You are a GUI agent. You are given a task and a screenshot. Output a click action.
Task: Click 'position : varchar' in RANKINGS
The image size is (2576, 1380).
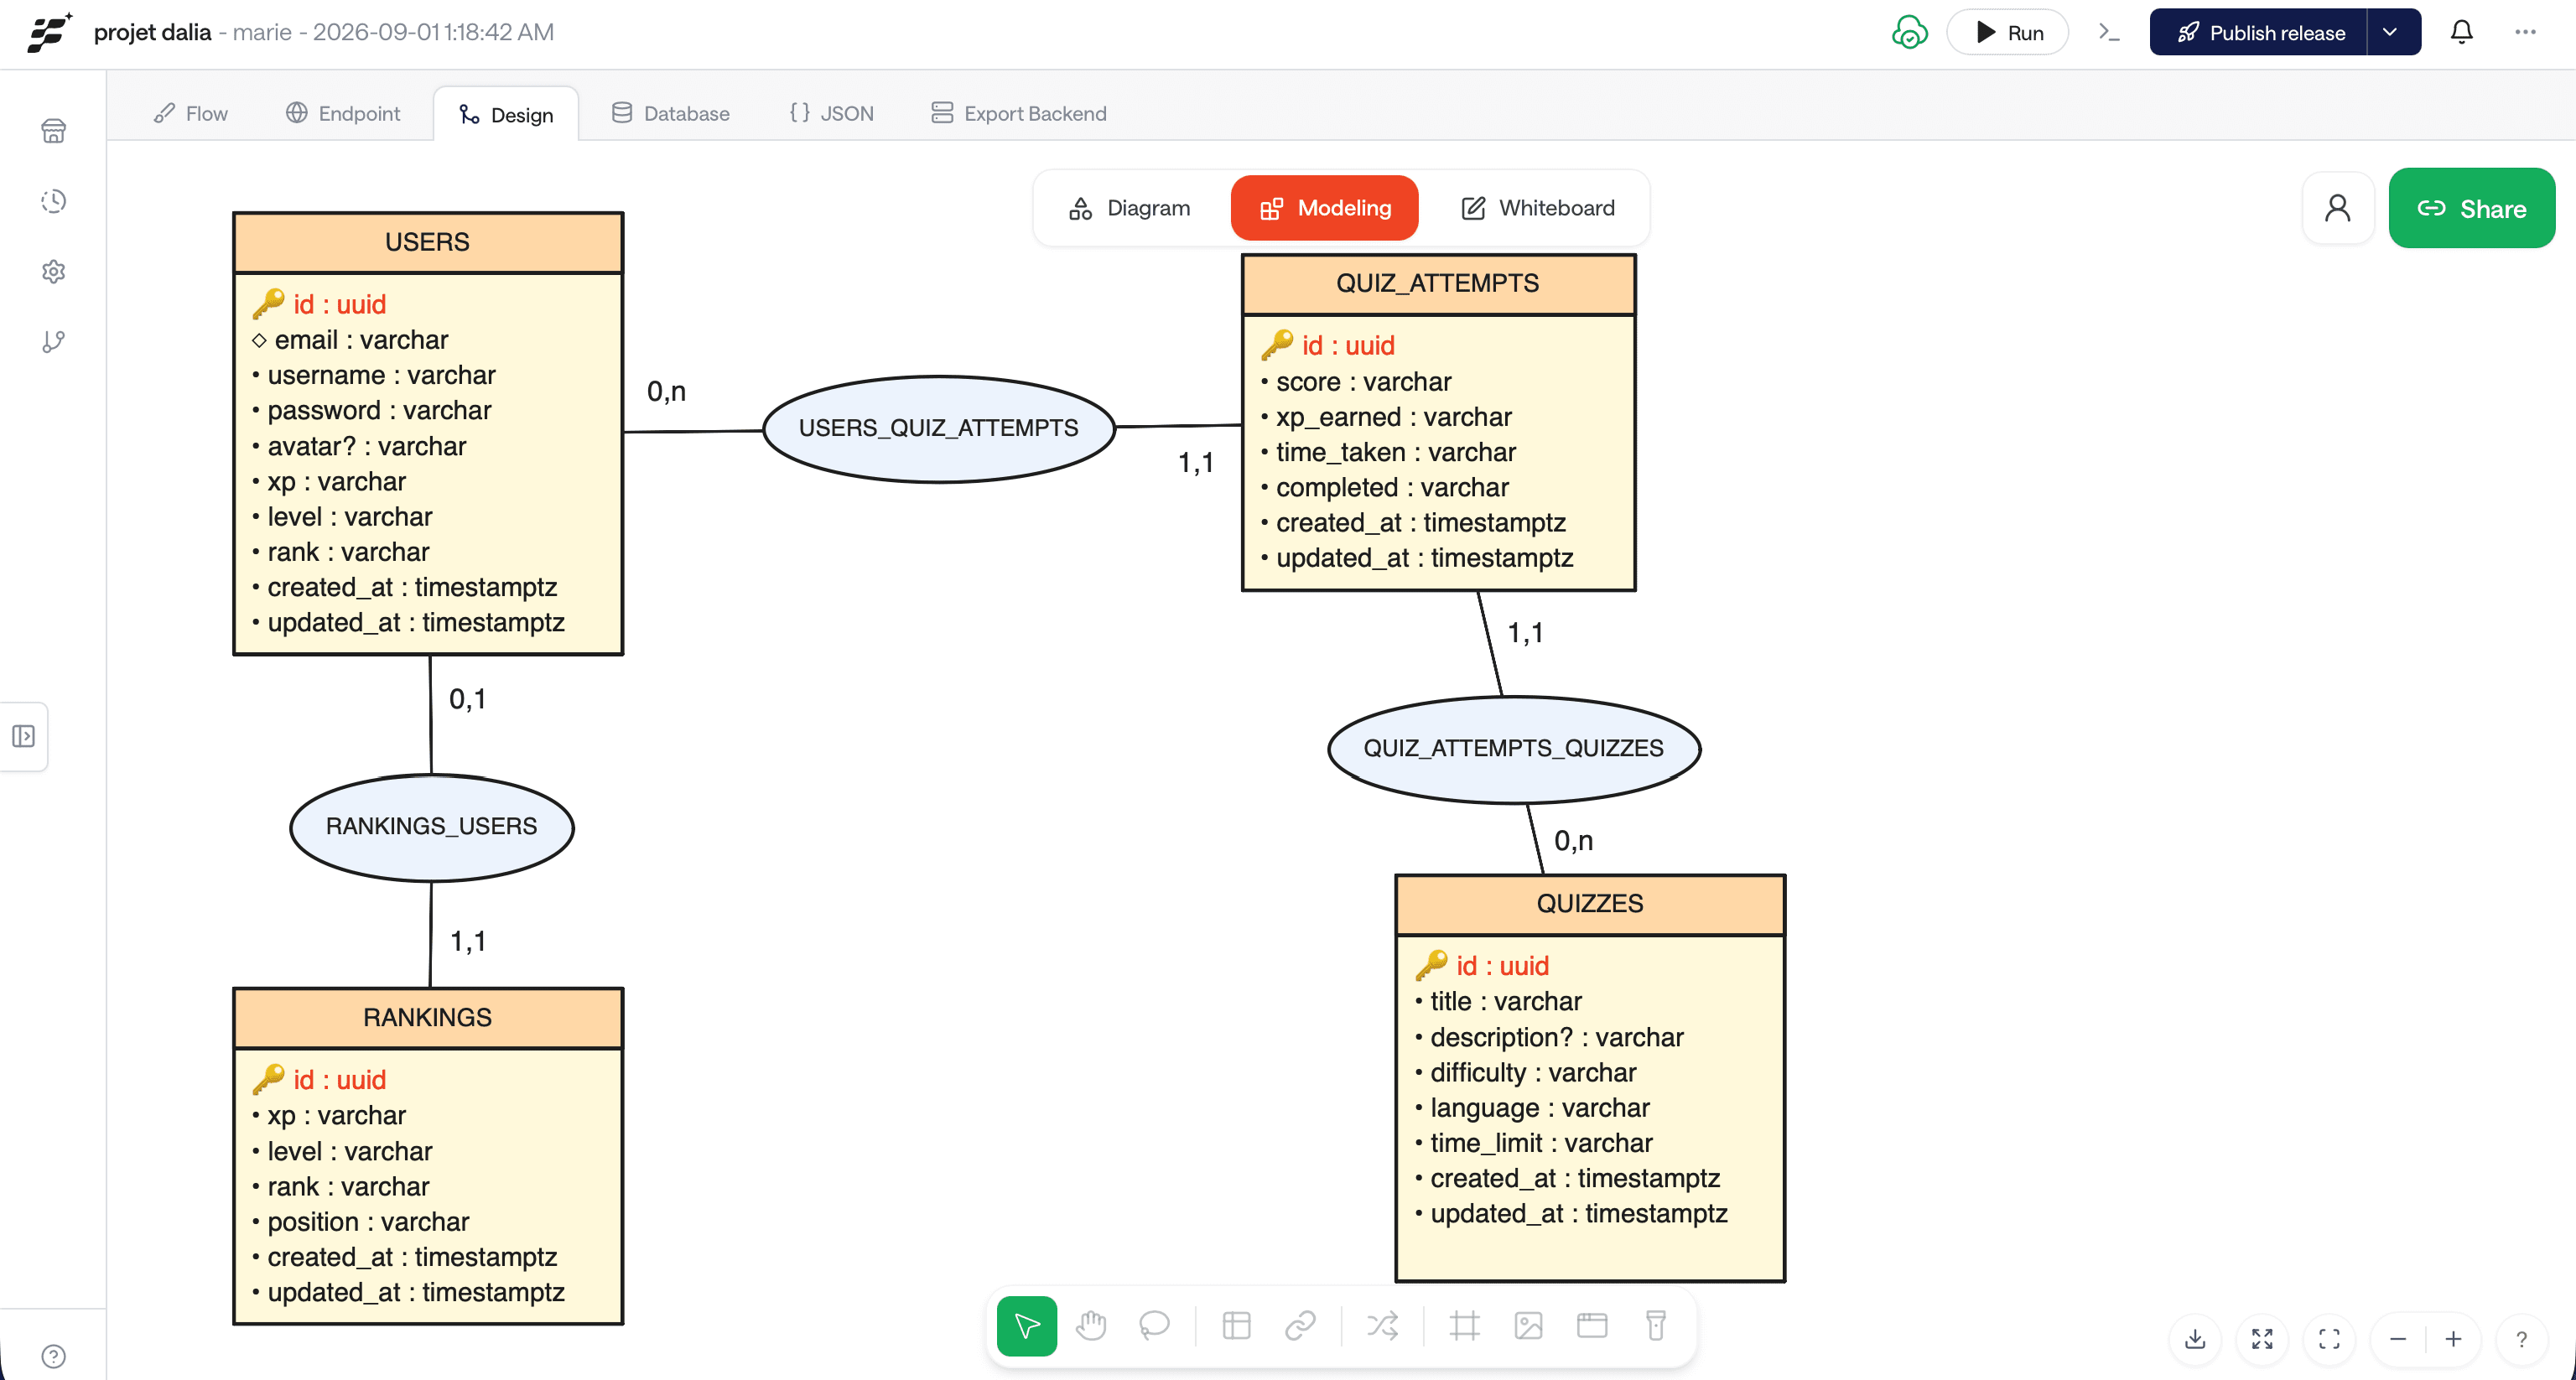[368, 1222]
